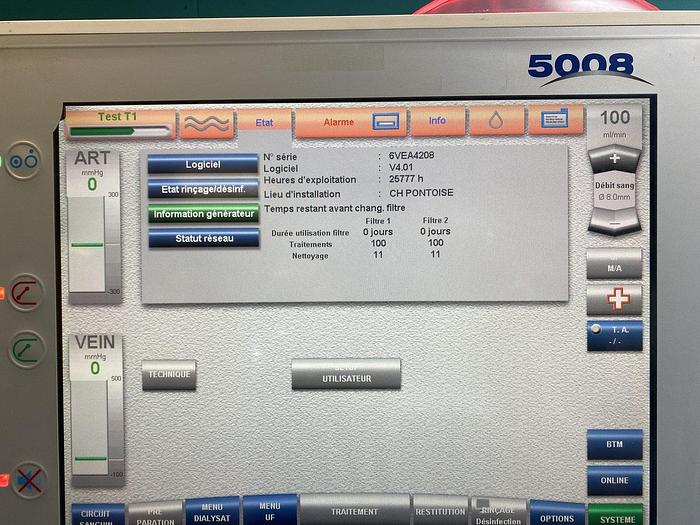Tap the ART pressure bar gauge
700x525 pixels.
click(x=94, y=243)
